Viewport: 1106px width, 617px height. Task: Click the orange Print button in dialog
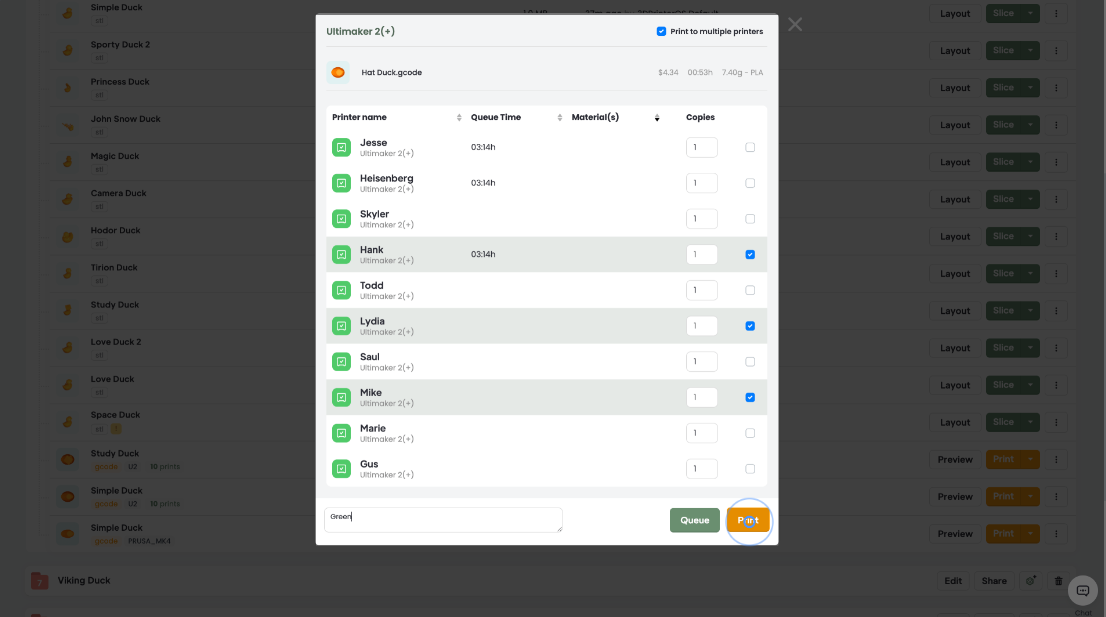point(748,520)
